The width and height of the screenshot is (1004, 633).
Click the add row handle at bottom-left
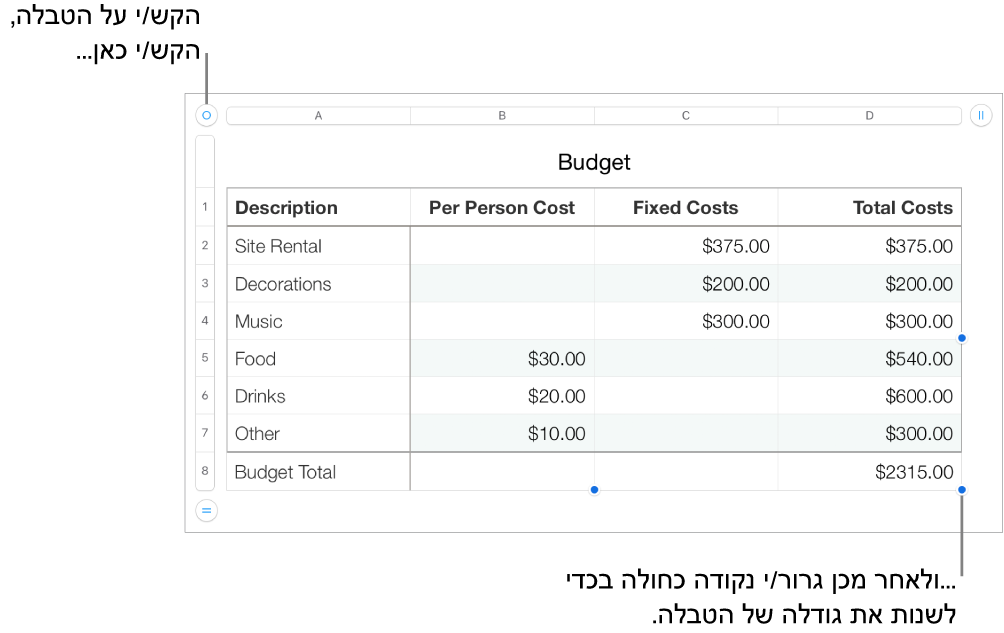(x=206, y=511)
